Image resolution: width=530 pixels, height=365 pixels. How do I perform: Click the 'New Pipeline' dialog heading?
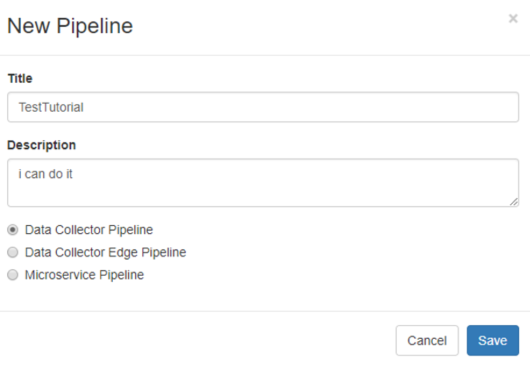point(70,26)
